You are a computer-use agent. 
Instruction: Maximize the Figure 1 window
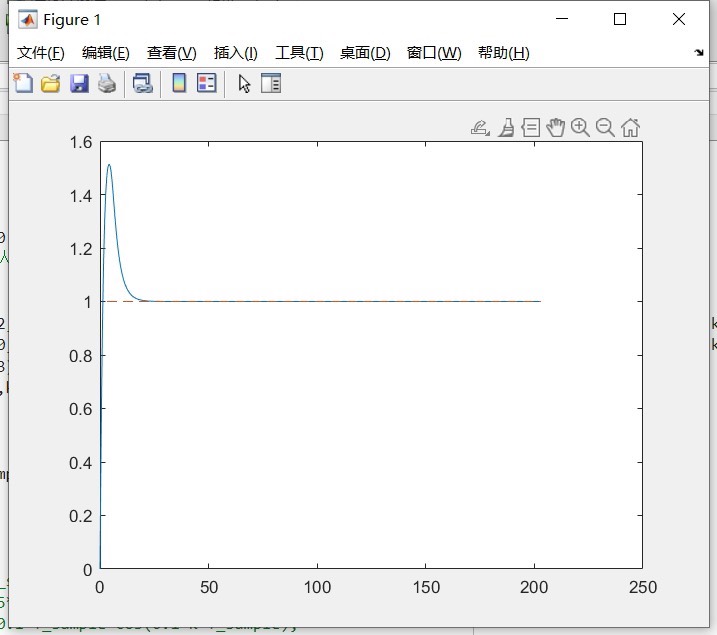620,19
